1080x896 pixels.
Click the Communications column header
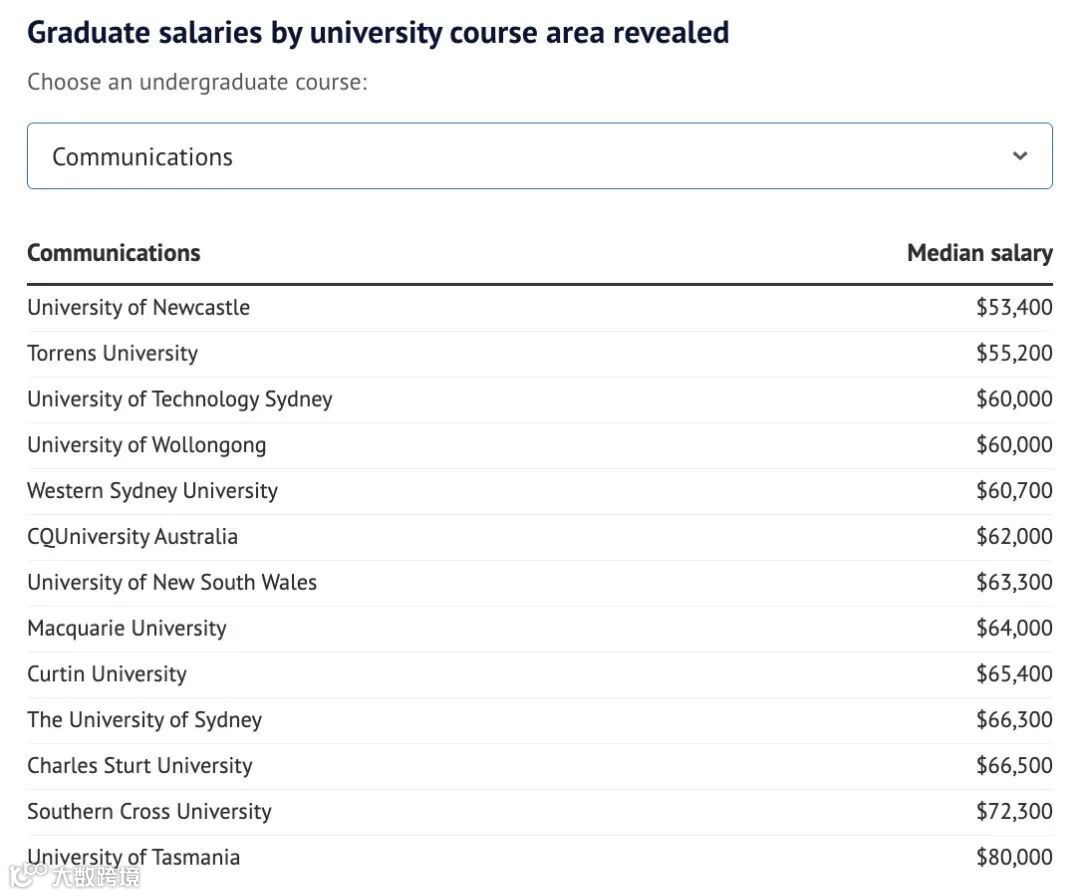pyautogui.click(x=113, y=253)
